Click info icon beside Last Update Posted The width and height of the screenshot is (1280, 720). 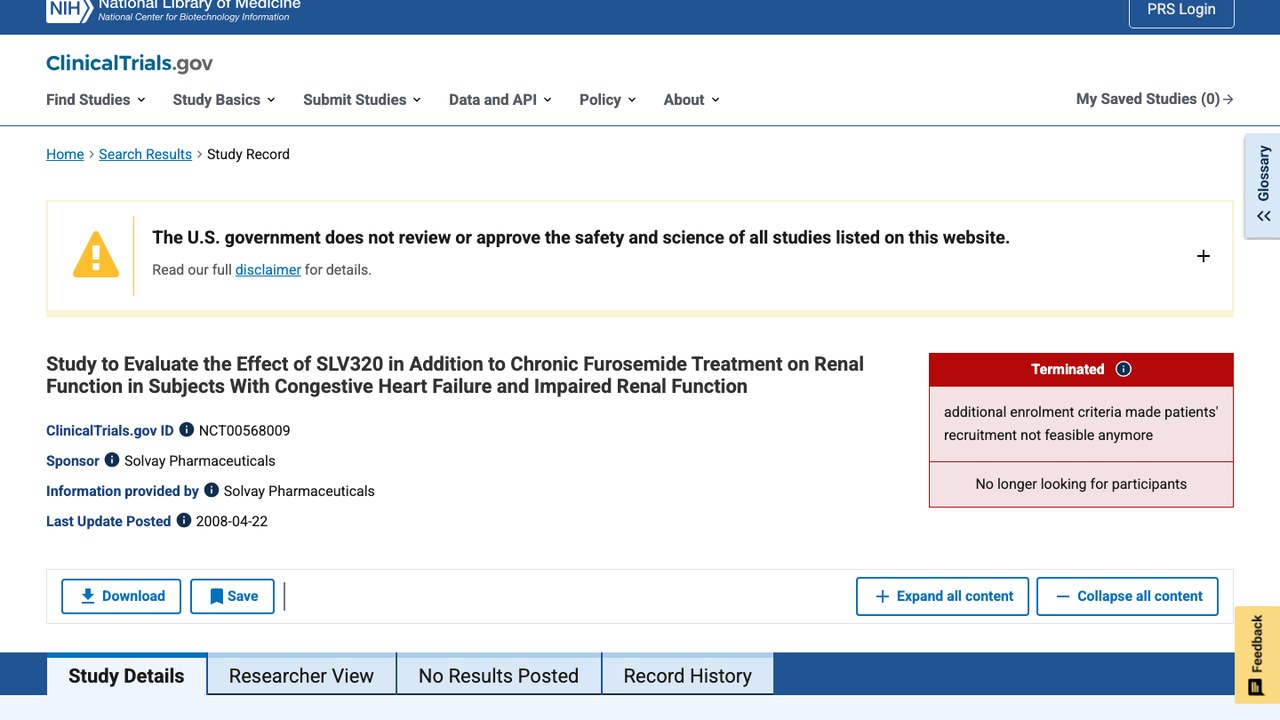[184, 520]
